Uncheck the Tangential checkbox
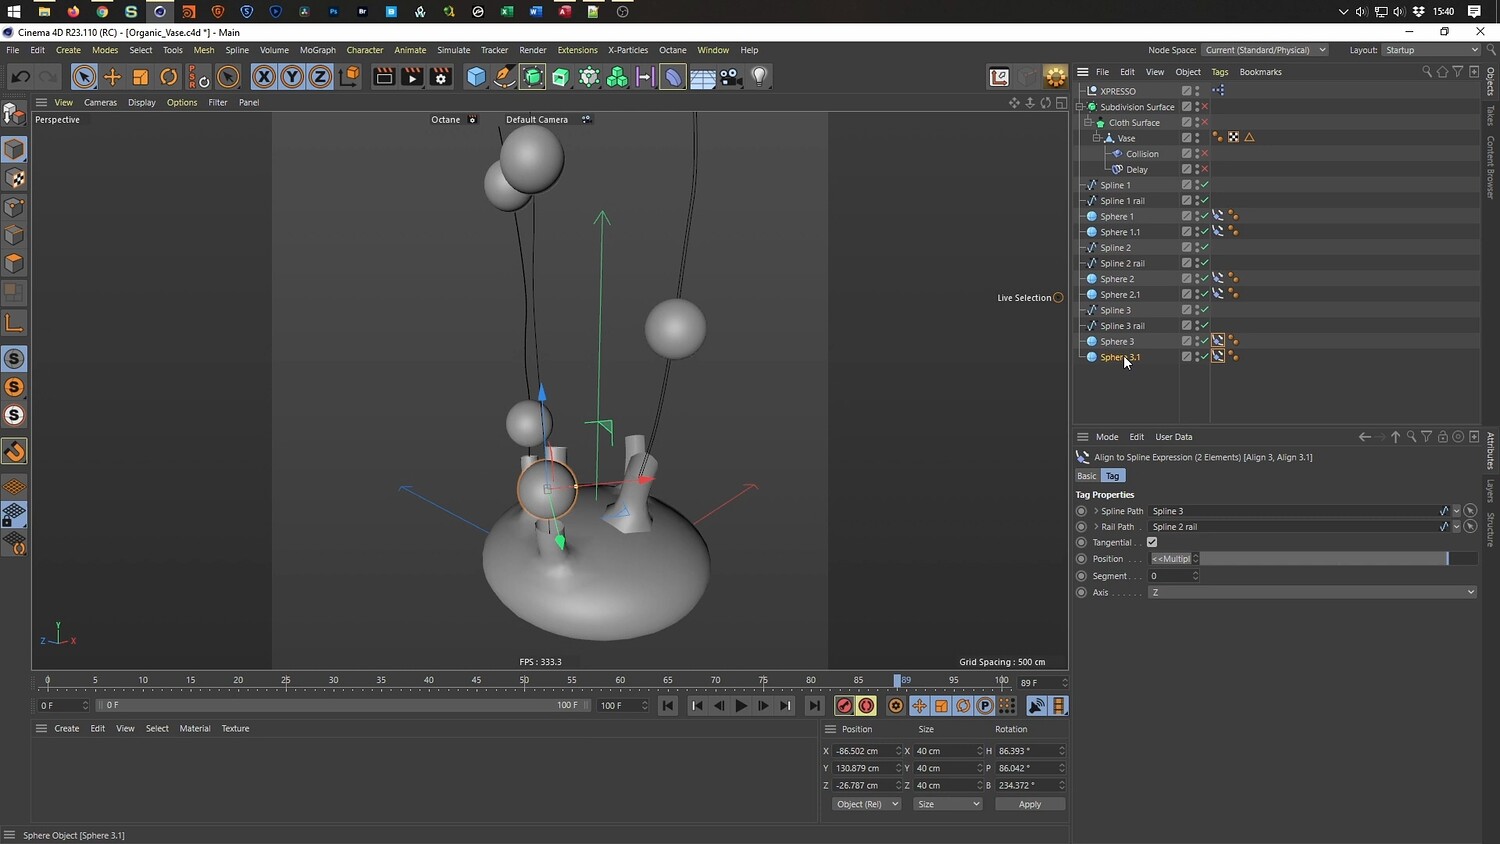This screenshot has width=1500, height=844. point(1152,542)
